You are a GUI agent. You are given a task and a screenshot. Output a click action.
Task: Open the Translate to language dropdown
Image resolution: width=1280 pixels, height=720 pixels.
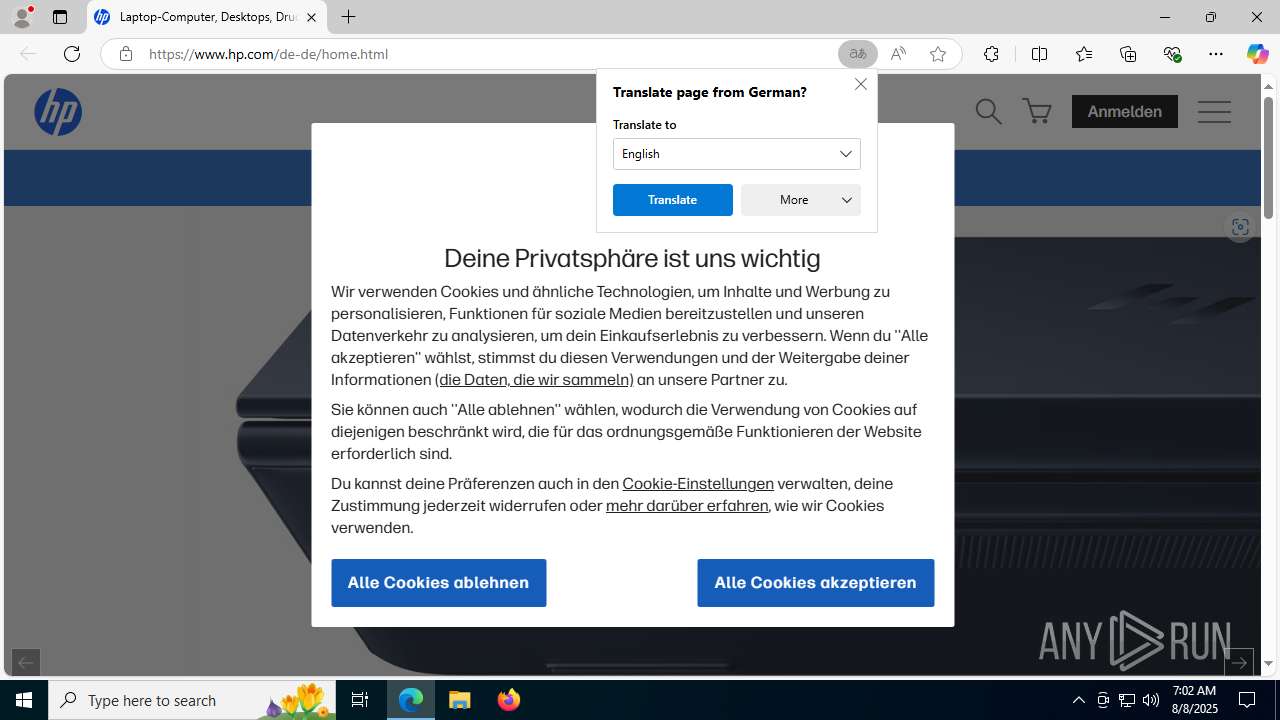pos(736,154)
